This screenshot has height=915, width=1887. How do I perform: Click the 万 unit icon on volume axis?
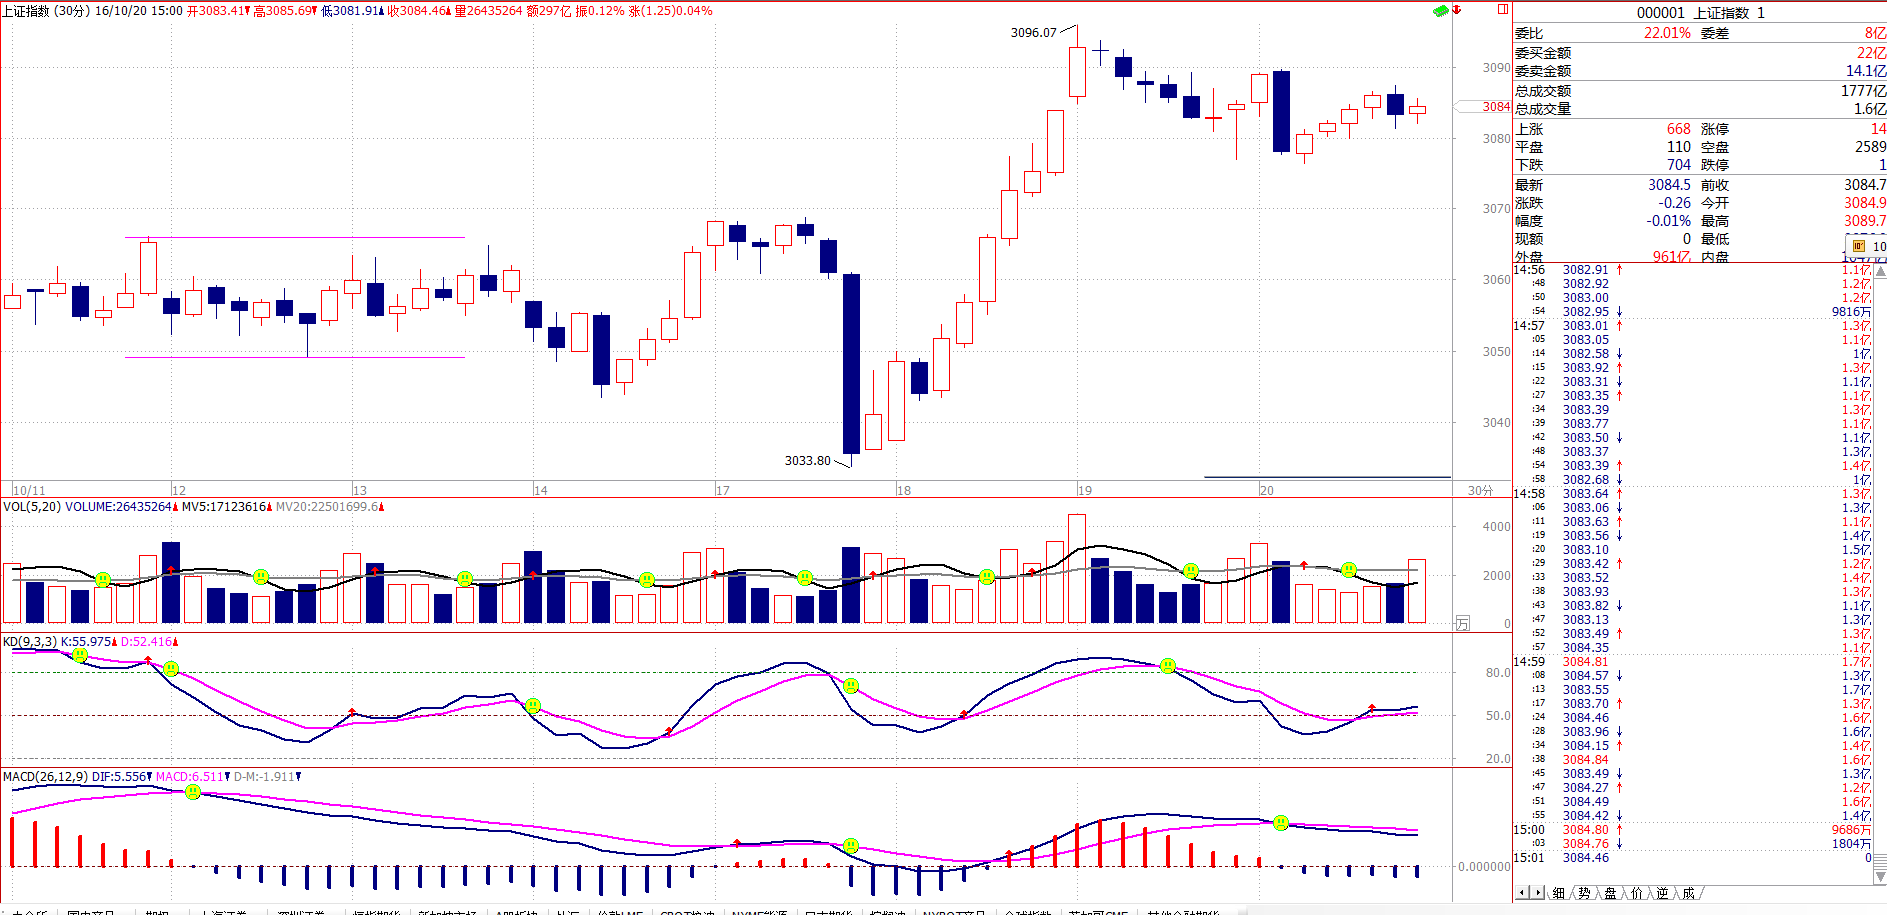(x=1462, y=623)
